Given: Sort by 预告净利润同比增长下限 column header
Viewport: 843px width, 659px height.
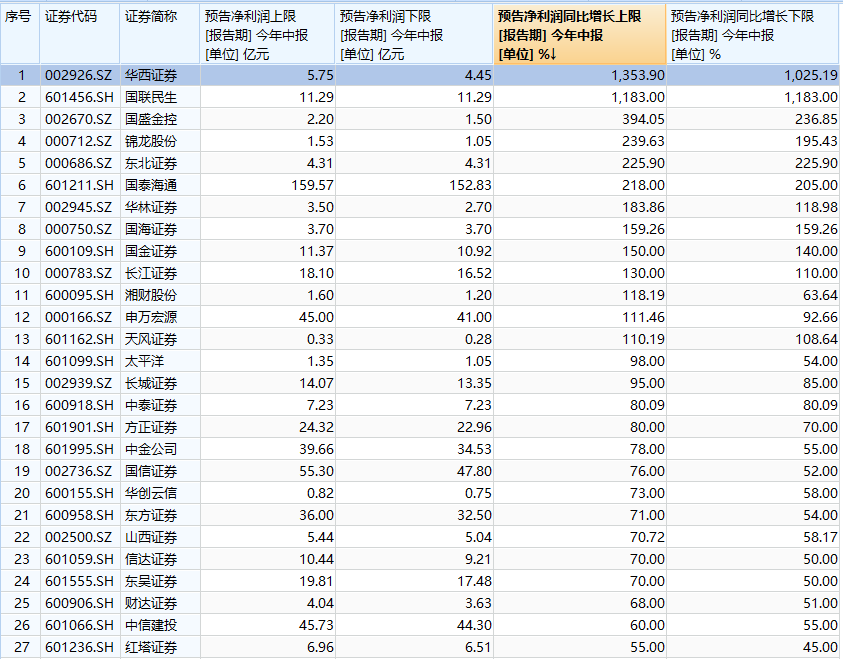Looking at the screenshot, I should click(x=753, y=34).
